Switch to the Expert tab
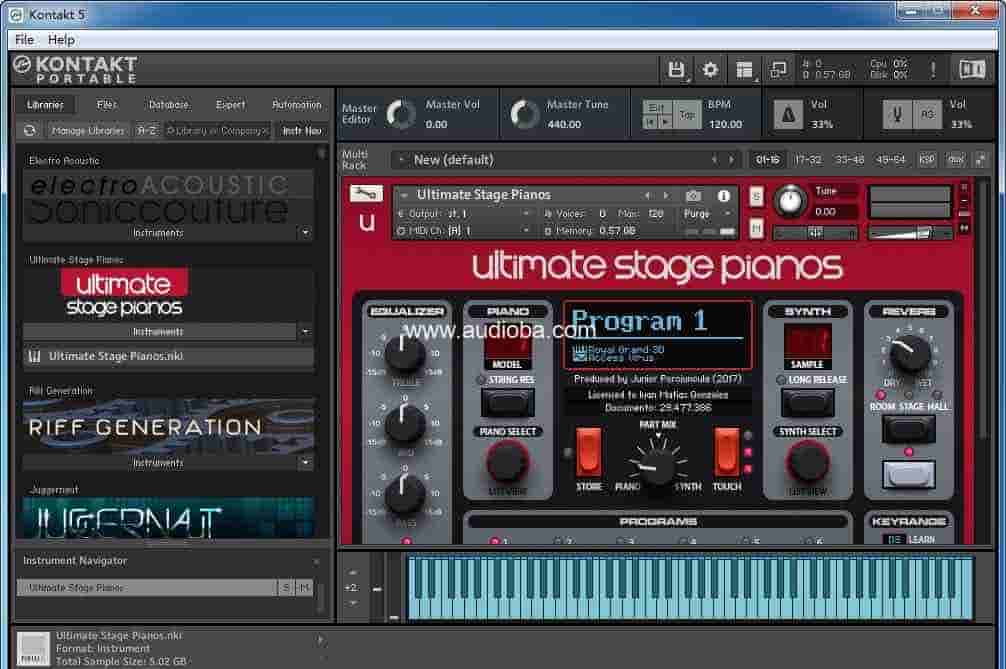The width and height of the screenshot is (1006, 669). [230, 105]
